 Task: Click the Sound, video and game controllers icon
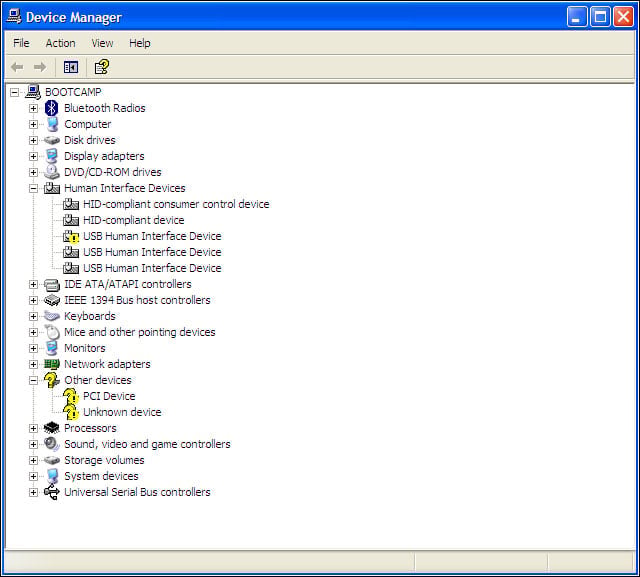[52, 444]
